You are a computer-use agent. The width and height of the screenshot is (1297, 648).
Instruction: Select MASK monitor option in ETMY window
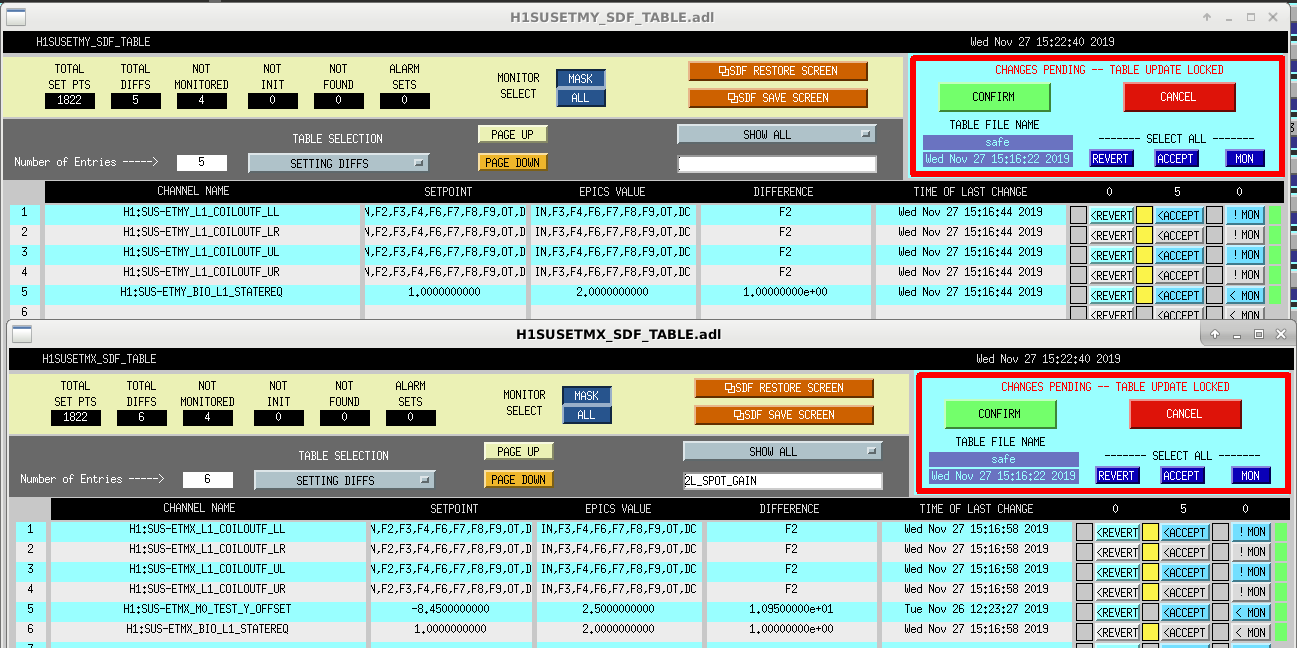tap(580, 79)
